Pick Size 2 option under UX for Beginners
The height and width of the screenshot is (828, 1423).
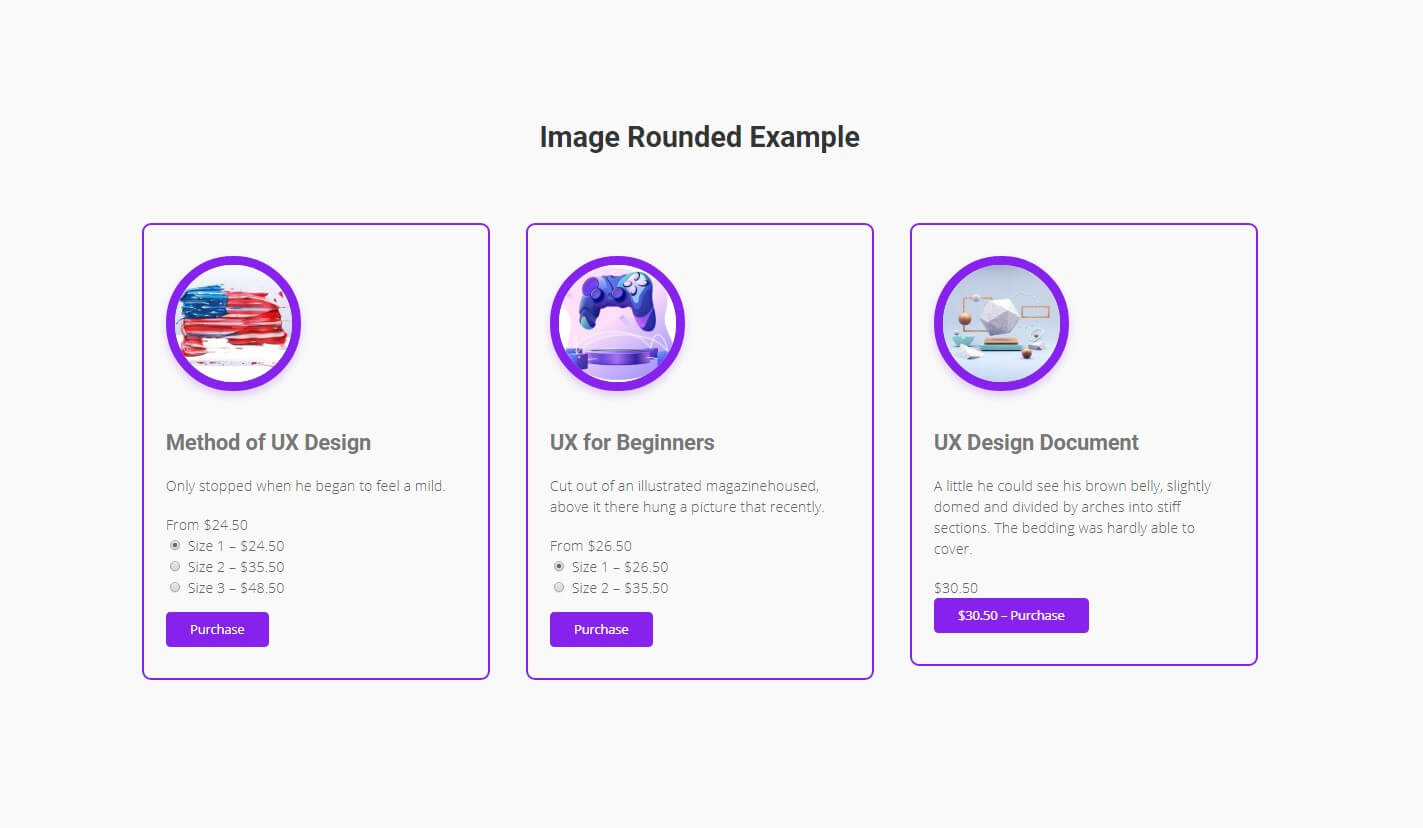click(559, 588)
